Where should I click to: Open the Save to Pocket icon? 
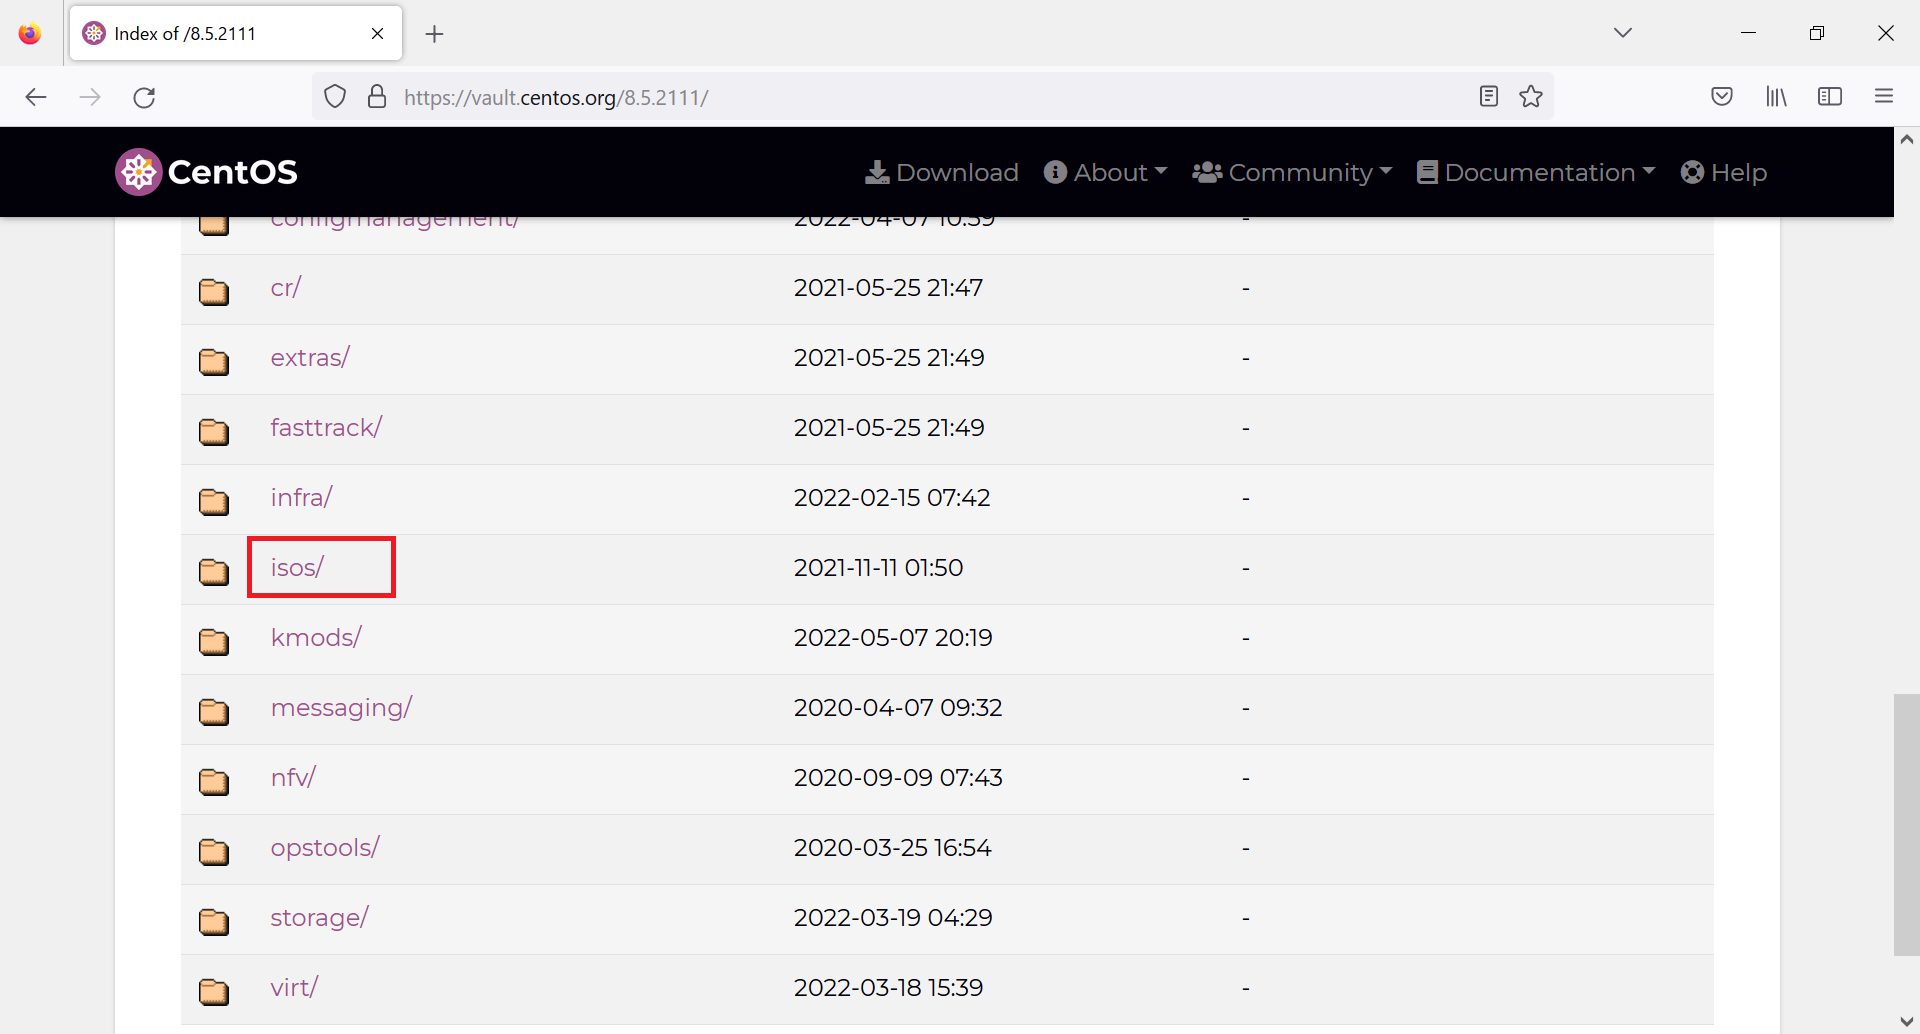click(1722, 96)
